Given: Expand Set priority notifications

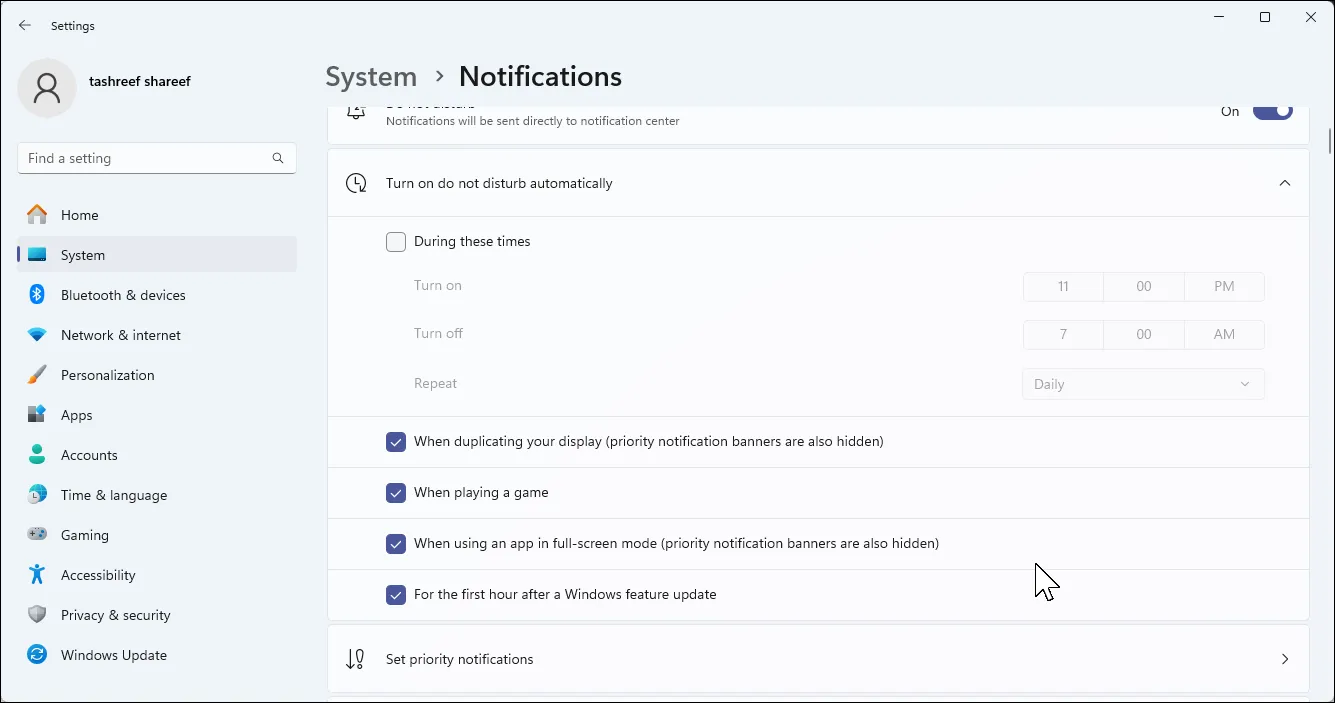Looking at the screenshot, I should pyautogui.click(x=1285, y=658).
